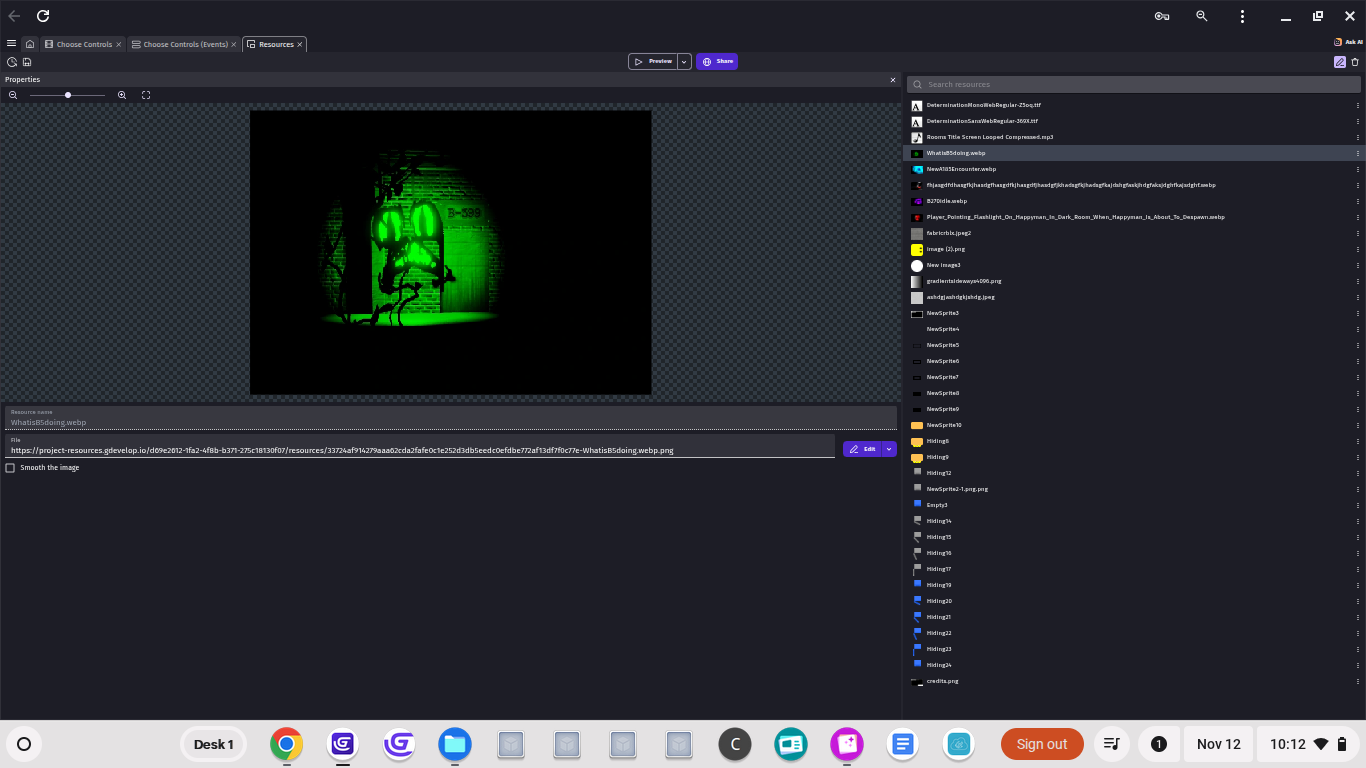Enable Smooth the image checkbox
1366x768 pixels.
10,468
